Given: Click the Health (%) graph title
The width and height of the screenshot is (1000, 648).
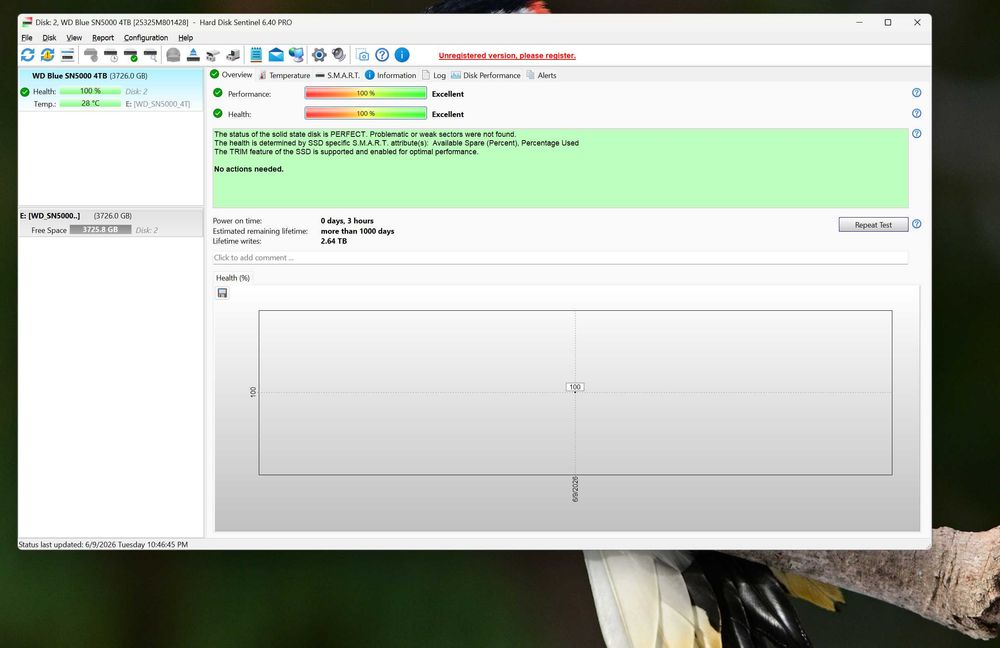Looking at the screenshot, I should point(233,278).
